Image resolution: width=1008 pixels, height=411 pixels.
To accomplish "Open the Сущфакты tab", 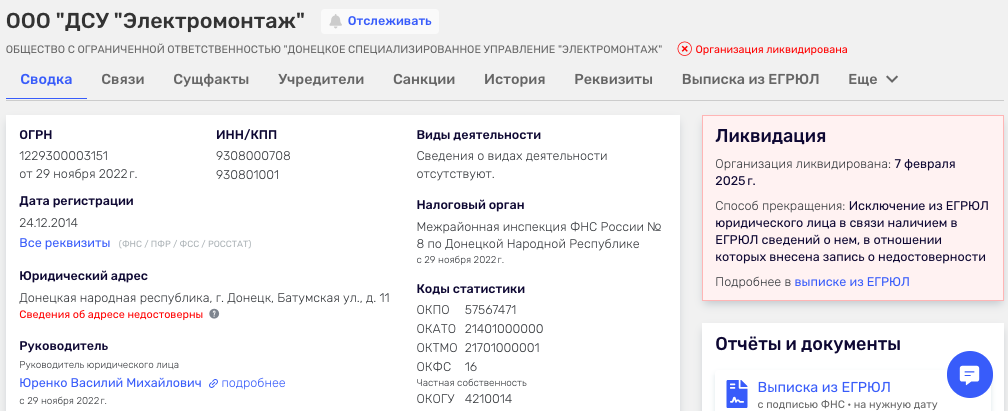I will click(x=211, y=80).
